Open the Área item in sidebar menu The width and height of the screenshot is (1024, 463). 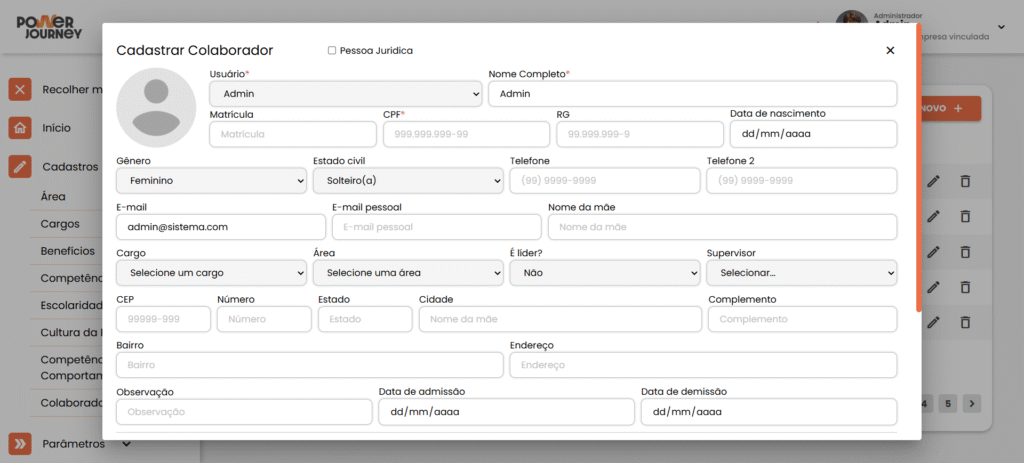(53, 197)
